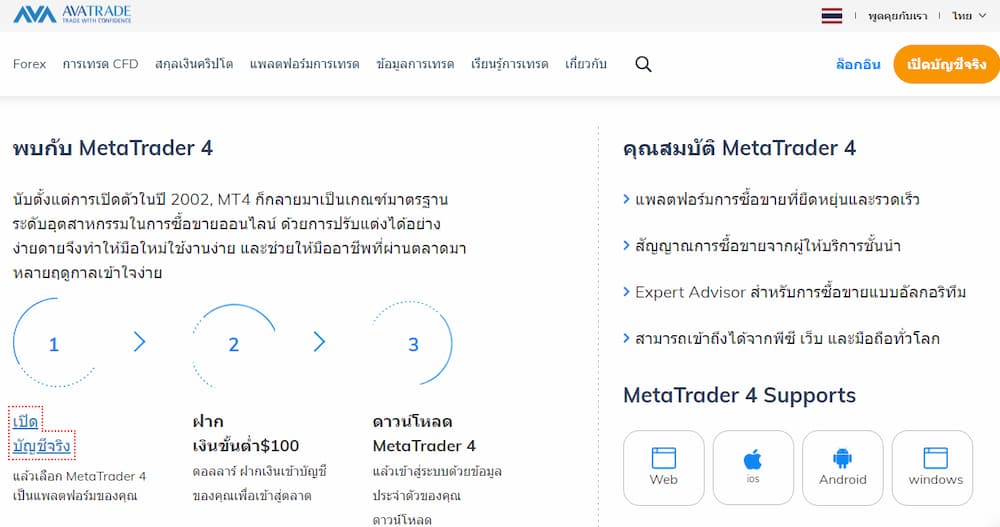Click the MetaTrader 4 Supports heading
The image size is (1000, 527).
(x=739, y=396)
